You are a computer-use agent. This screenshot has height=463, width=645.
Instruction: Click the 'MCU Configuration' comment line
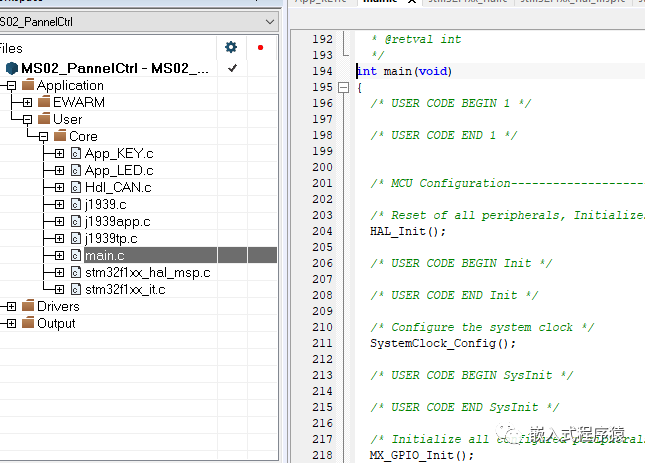(507, 183)
